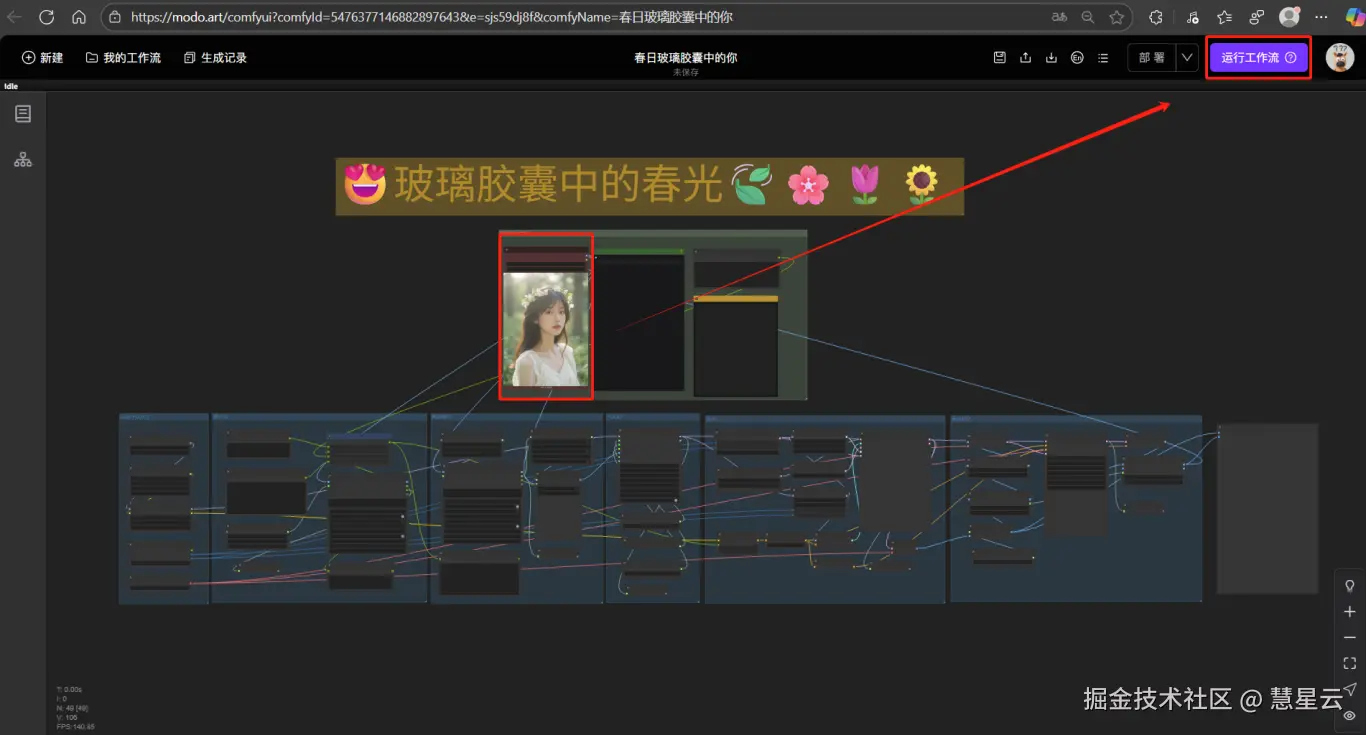Select the empty gray output node at right
Viewport: 1366px width, 735px height.
(x=1267, y=508)
